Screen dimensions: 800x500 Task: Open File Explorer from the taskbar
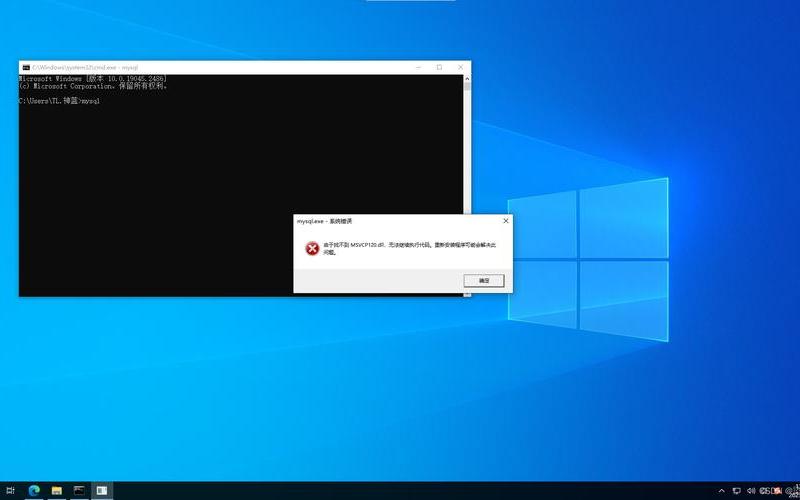(57, 491)
